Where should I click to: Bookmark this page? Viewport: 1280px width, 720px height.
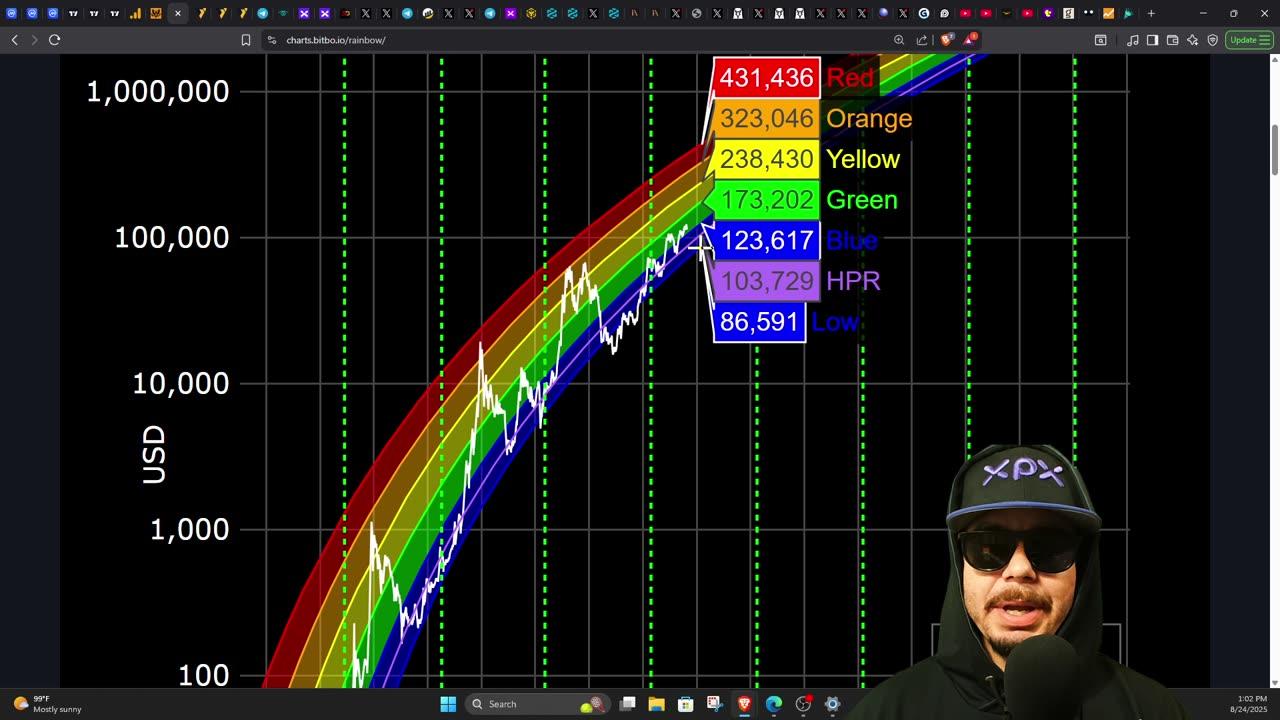(246, 40)
